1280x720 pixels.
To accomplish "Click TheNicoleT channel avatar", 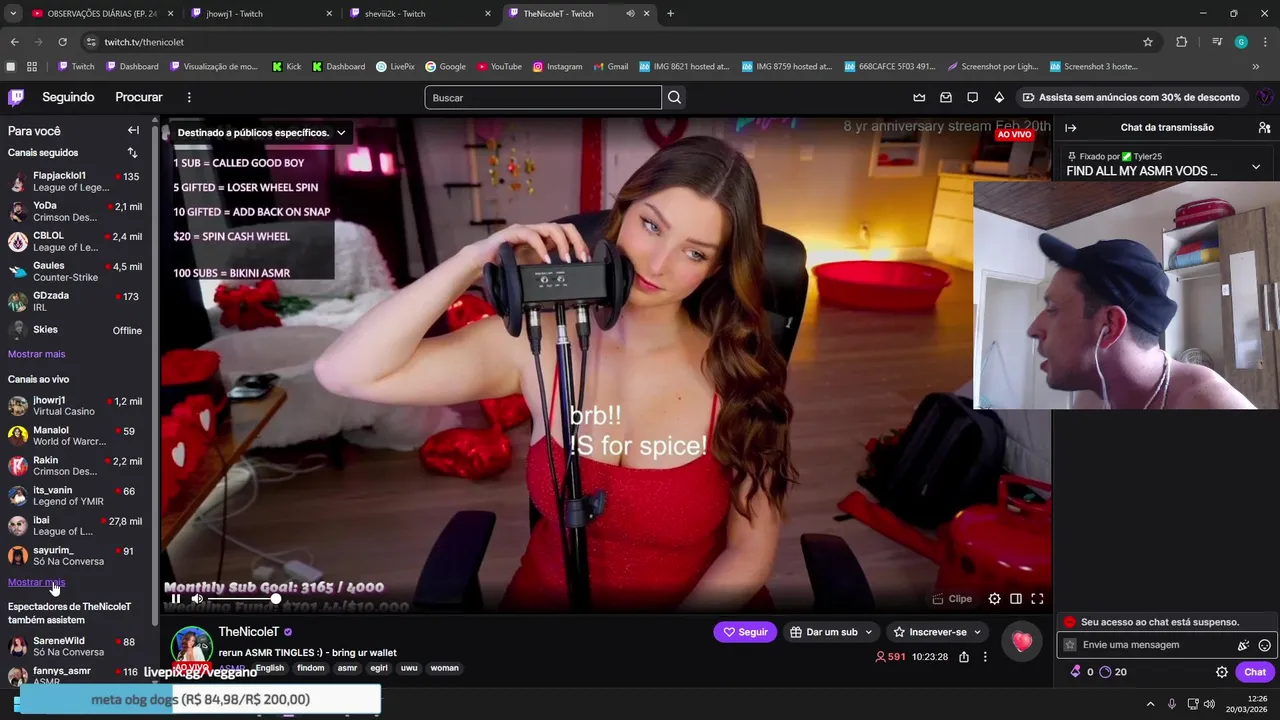I will tap(191, 647).
